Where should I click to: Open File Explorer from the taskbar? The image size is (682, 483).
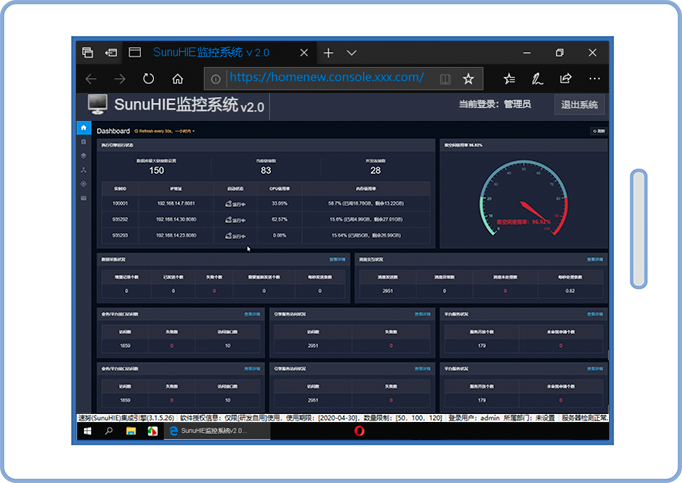pos(130,431)
